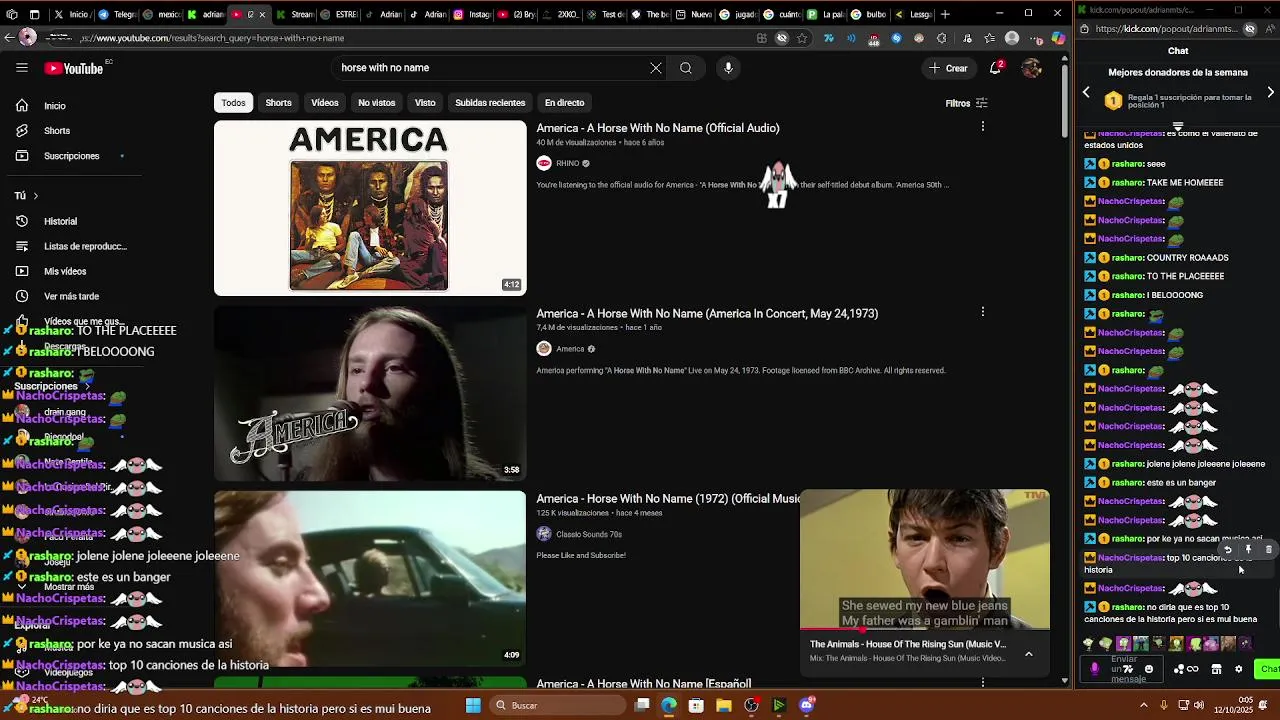Play the America album cover thumbnail video
The image size is (1280, 720).
tap(370, 208)
